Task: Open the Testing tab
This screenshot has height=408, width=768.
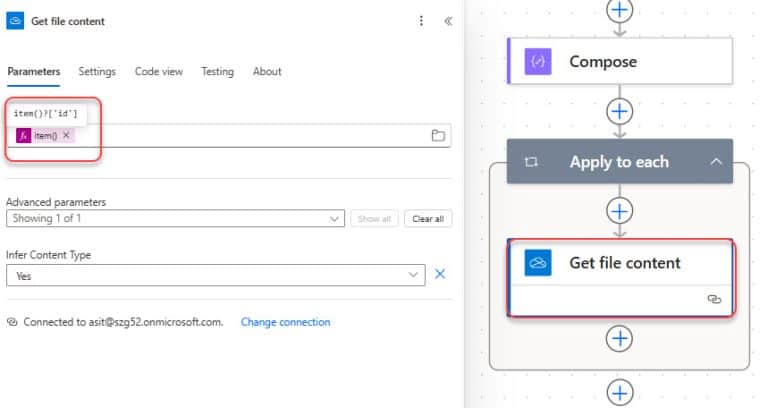Action: 217,72
